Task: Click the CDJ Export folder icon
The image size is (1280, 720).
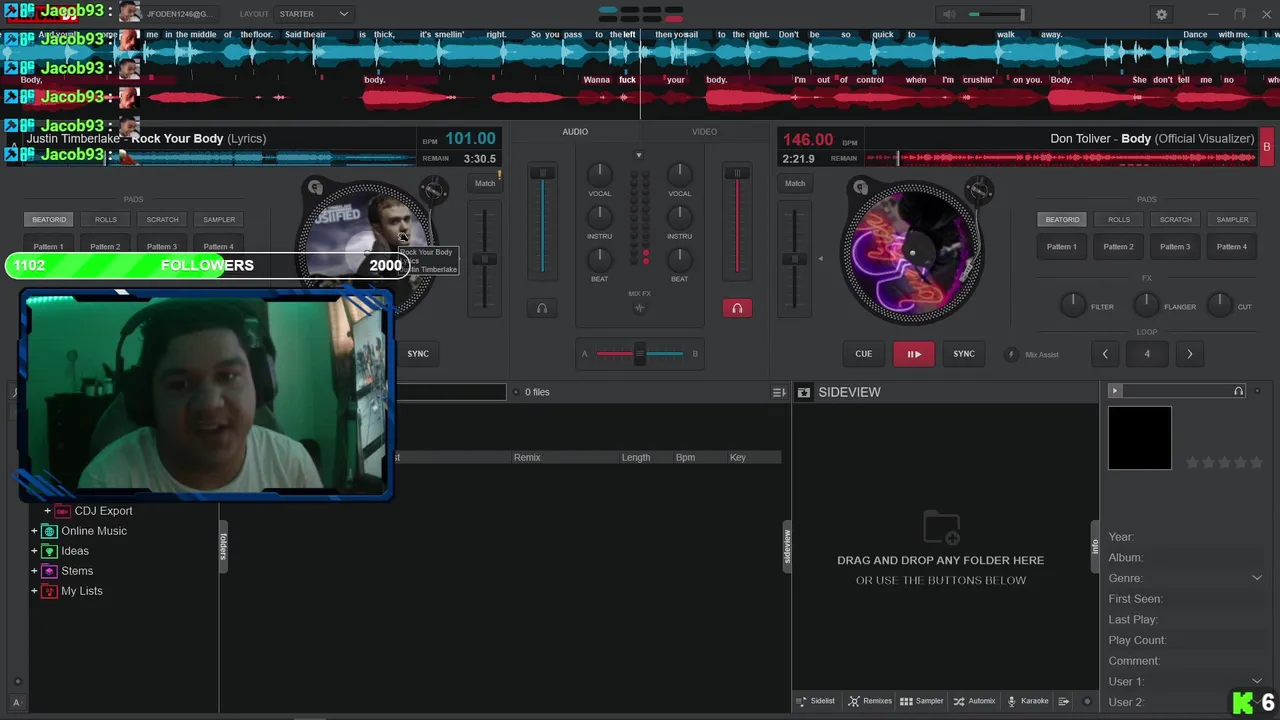Action: [x=62, y=511]
